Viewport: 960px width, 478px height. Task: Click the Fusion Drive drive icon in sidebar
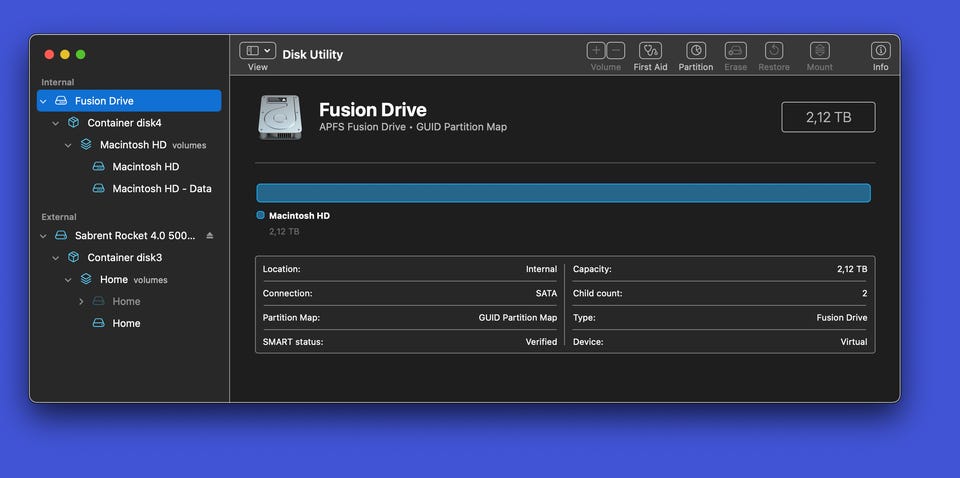pyautogui.click(x=61, y=100)
